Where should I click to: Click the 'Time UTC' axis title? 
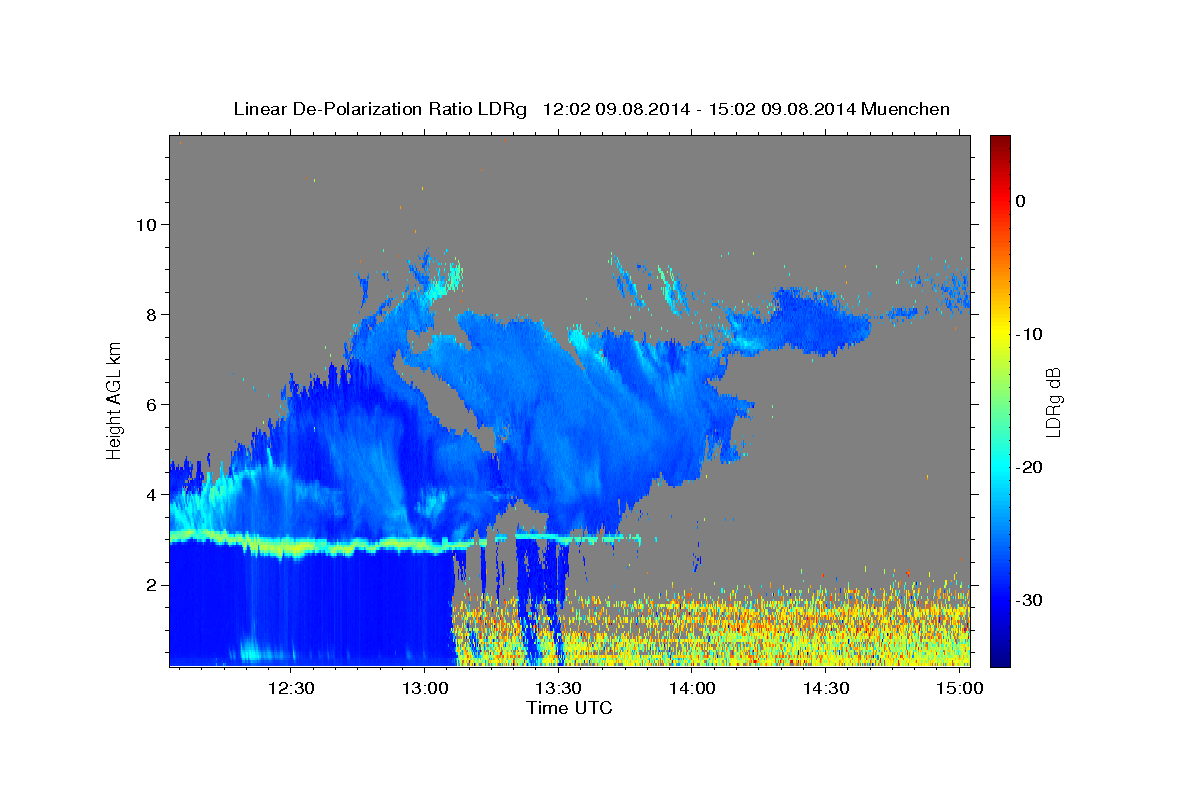pyautogui.click(x=569, y=708)
